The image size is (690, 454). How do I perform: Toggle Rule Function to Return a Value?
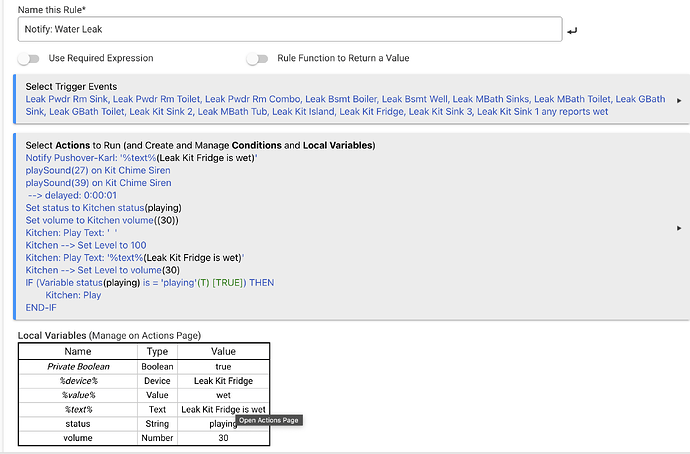(x=257, y=59)
